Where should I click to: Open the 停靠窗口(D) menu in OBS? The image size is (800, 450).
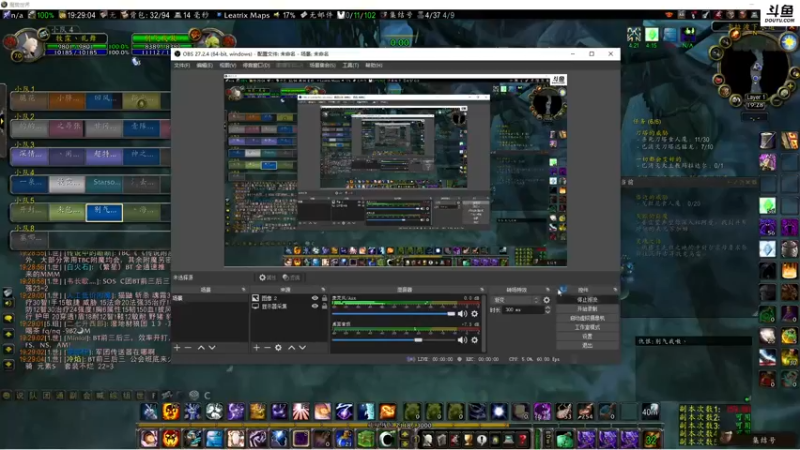tap(256, 65)
